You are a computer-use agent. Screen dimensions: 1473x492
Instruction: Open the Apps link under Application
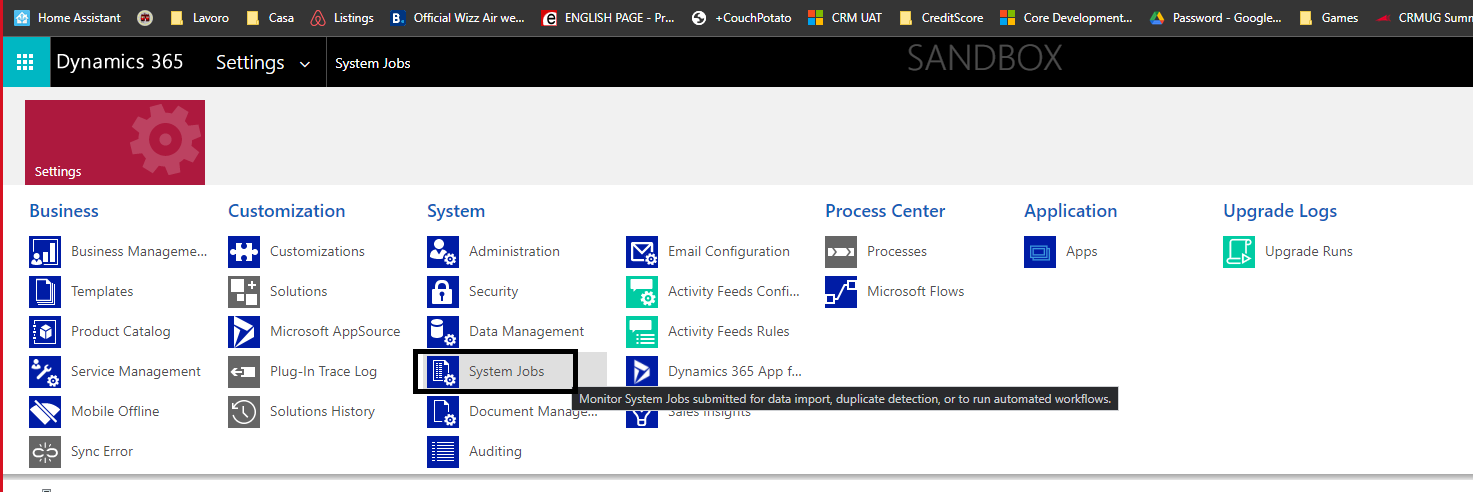pos(1082,252)
